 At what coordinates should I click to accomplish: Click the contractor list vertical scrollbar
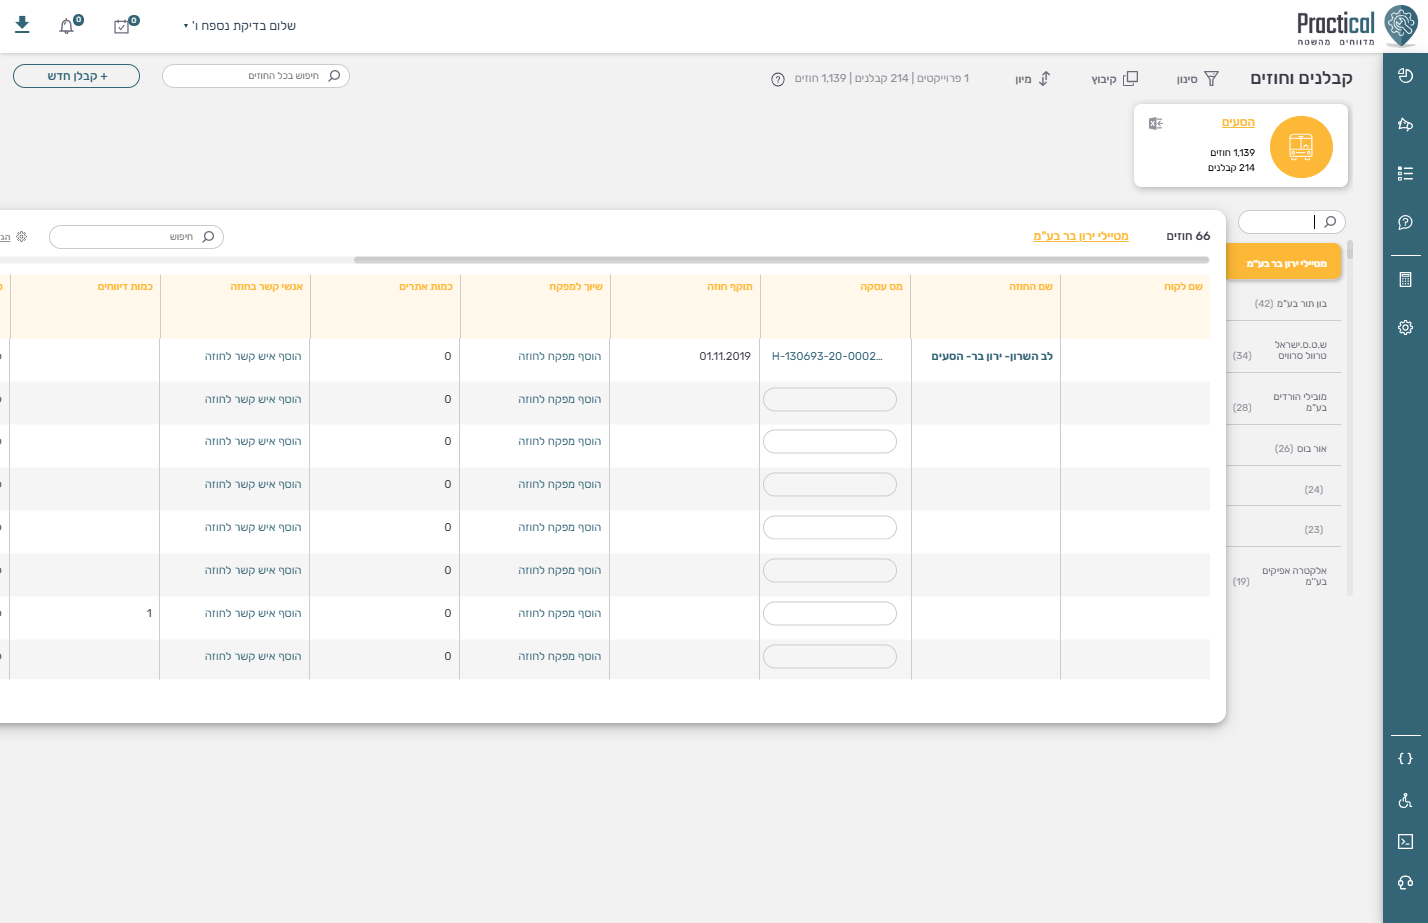coord(1350,250)
